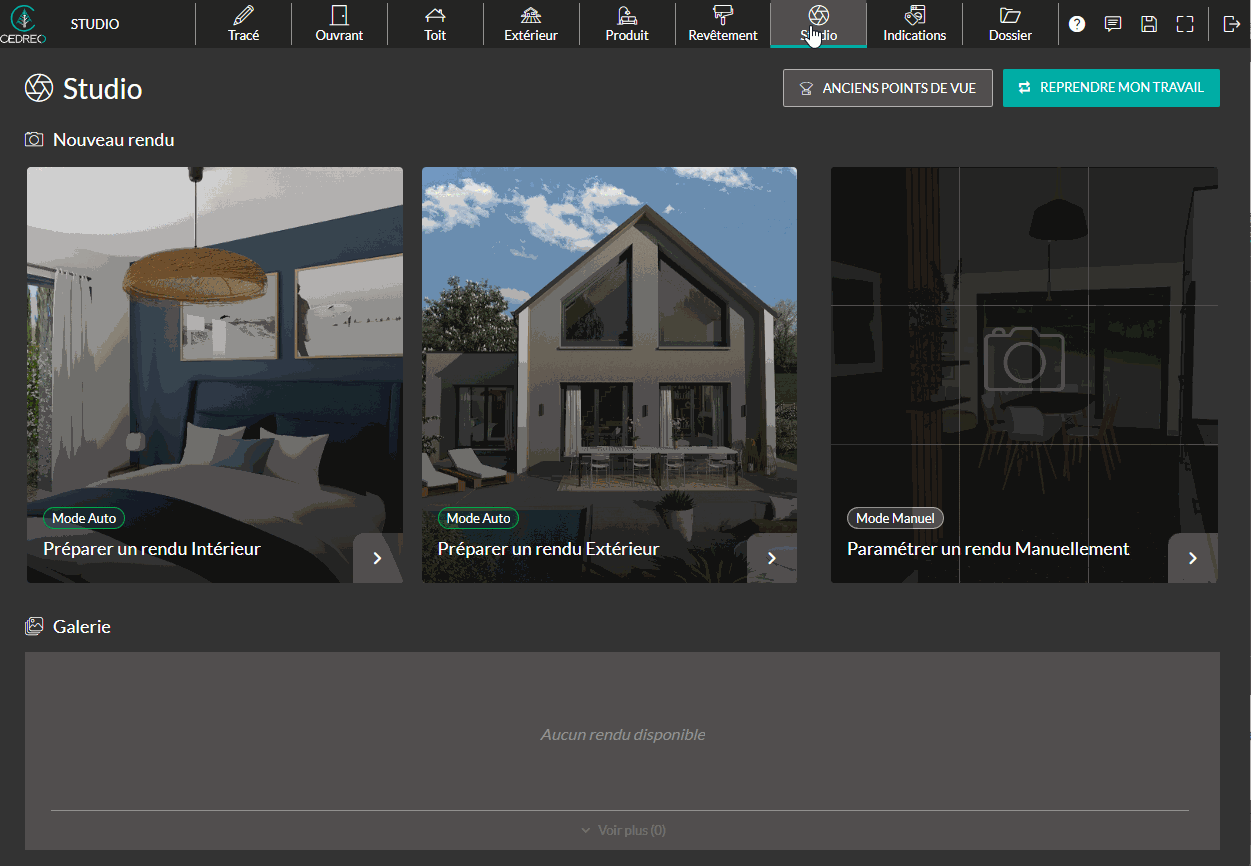Open the Toit roof tab

click(435, 24)
